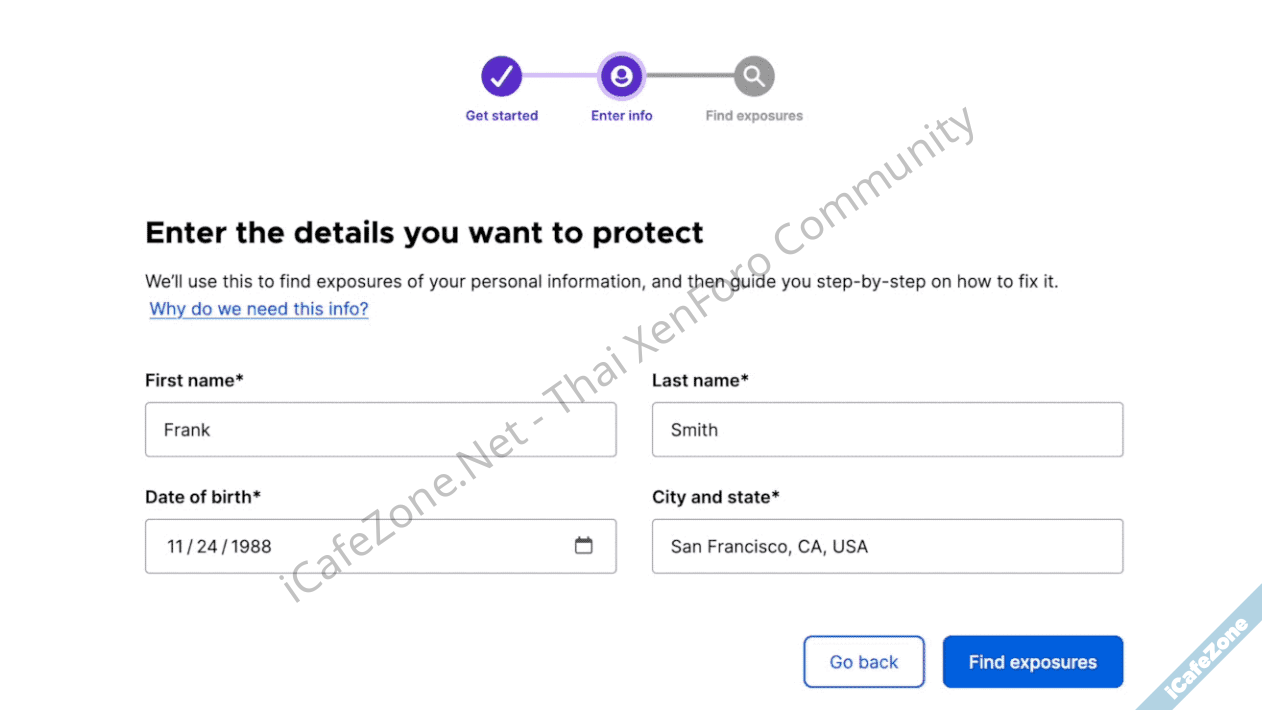
Task: Click the "Date of birth*" field label
Action: coord(203,497)
